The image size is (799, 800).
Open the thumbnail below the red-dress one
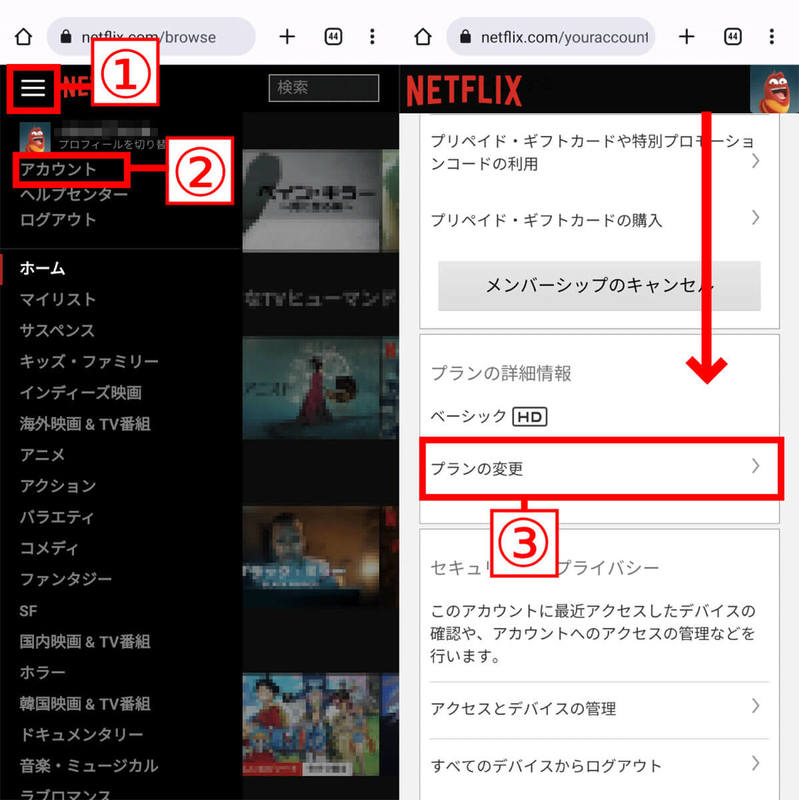pos(311,557)
